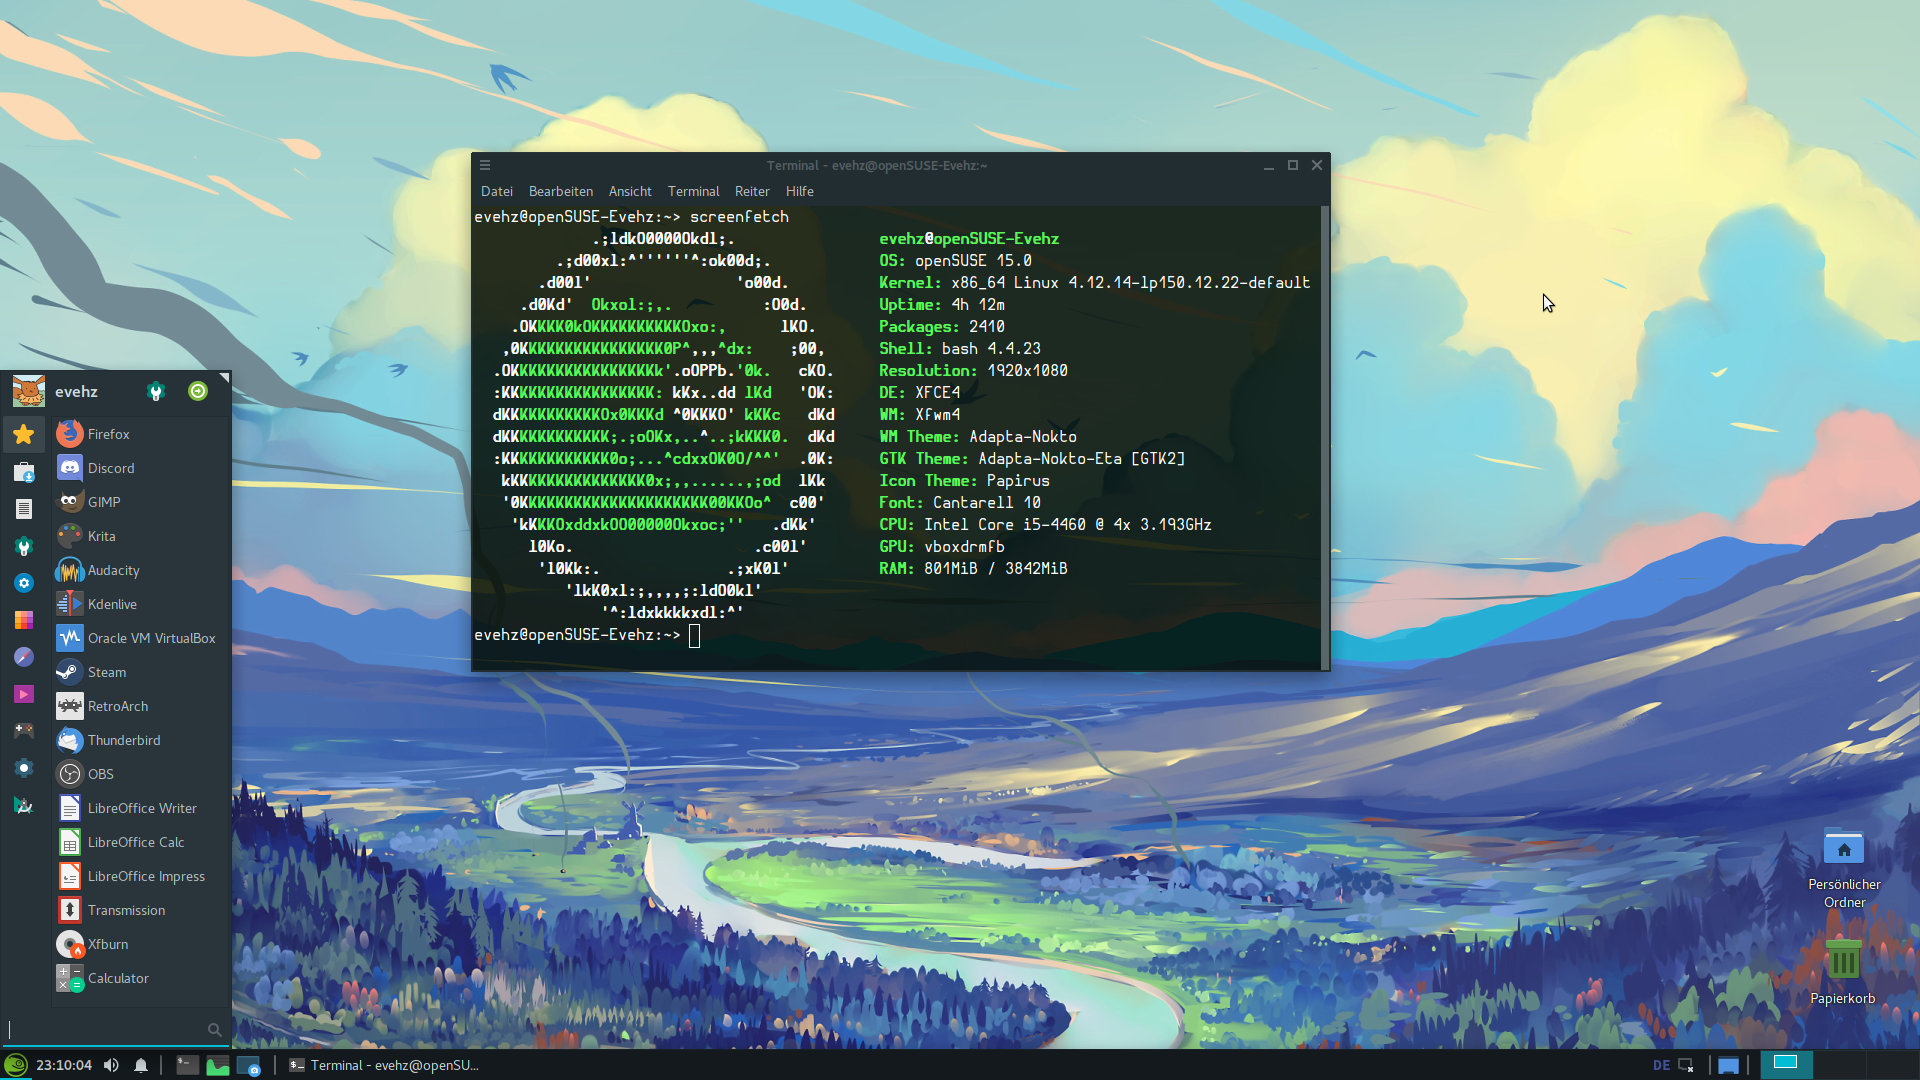1920x1080 pixels.
Task: Click the disconnected network tray icon
Action: (x=1687, y=1065)
